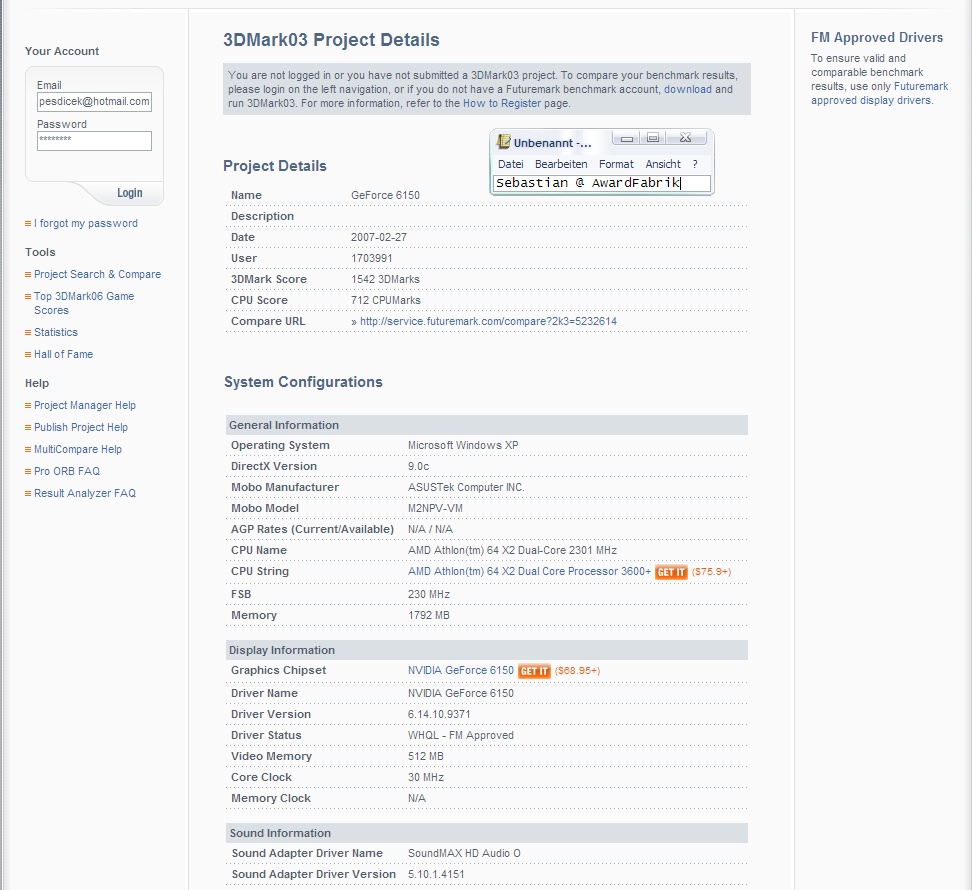Click AMD Athlon 64 X2 3600+ processor link
Screen dimensions: 972x890
click(529, 571)
